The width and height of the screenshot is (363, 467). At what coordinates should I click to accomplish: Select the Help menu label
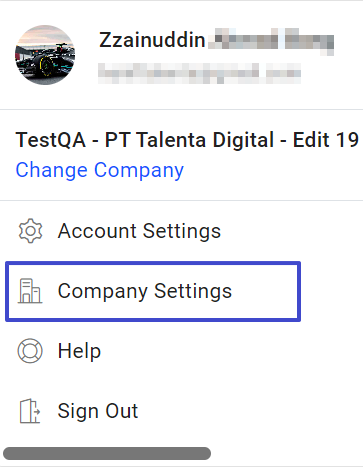(x=79, y=351)
